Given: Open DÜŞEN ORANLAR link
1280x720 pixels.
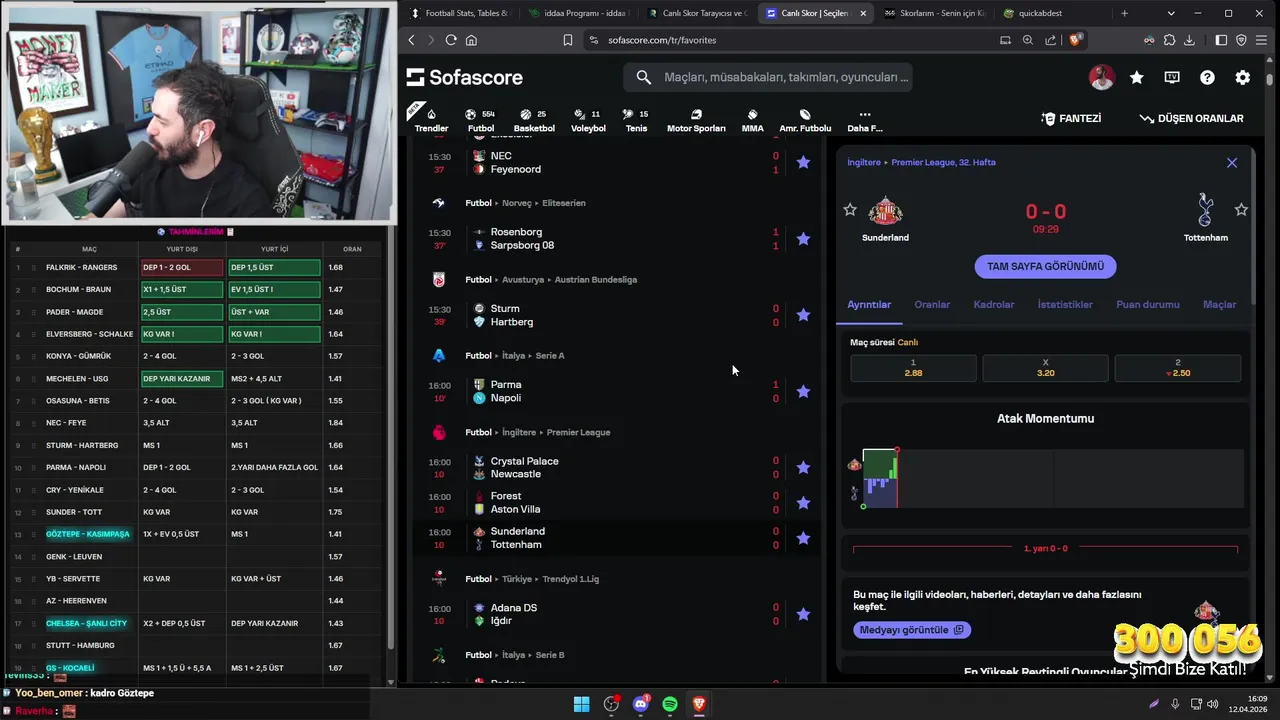Looking at the screenshot, I should coord(1191,118).
